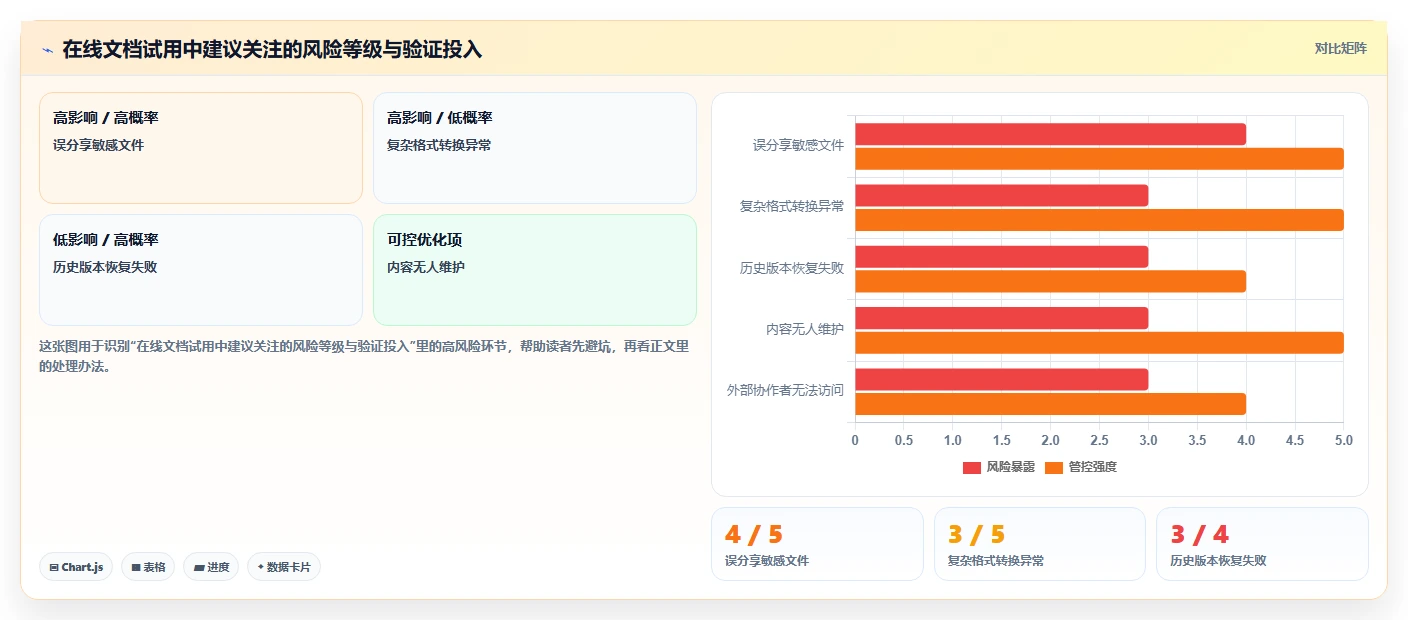Screen dimensions: 1408x620
Task: Open the 4 / 5 误分享敏感文件 stat card
Action: point(817,544)
